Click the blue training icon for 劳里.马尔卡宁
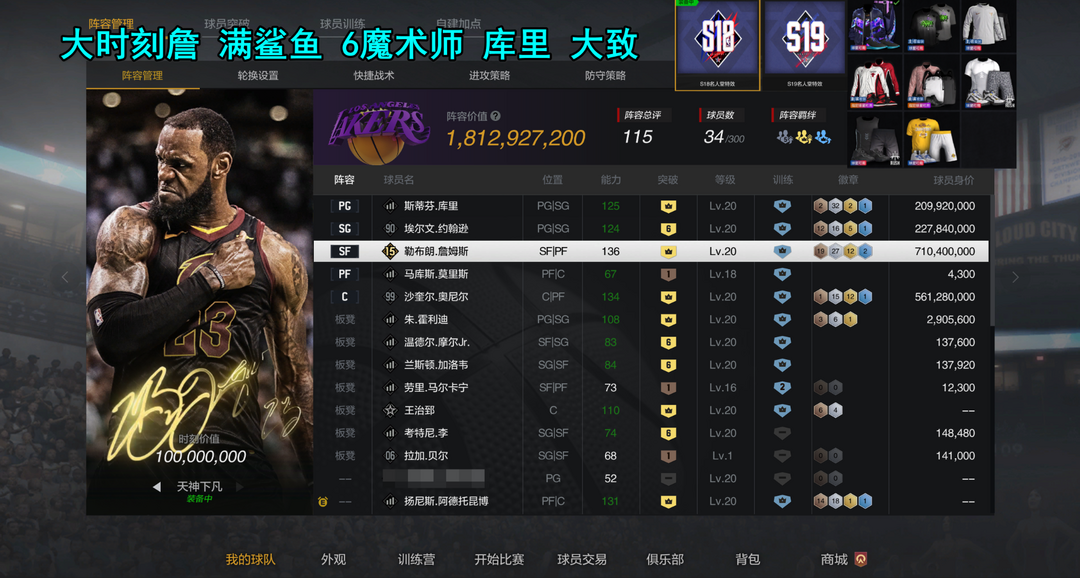Image resolution: width=1080 pixels, height=578 pixels. coord(782,388)
